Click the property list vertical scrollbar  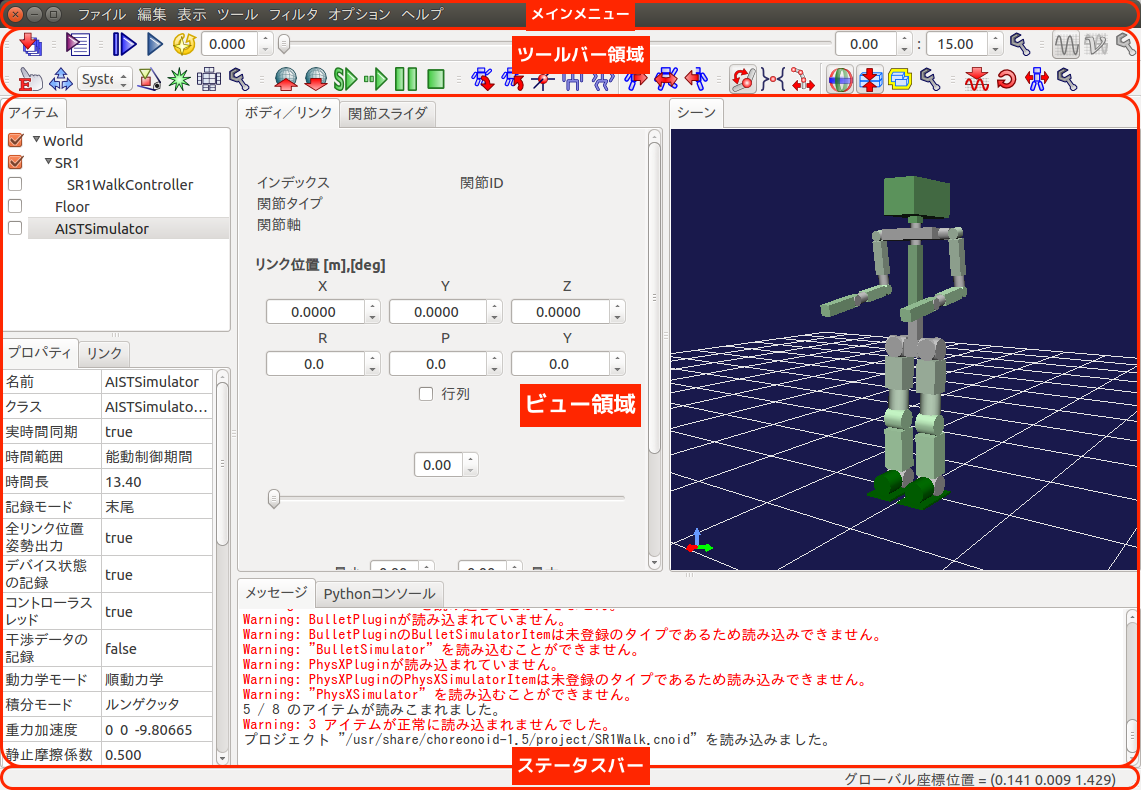tap(223, 464)
